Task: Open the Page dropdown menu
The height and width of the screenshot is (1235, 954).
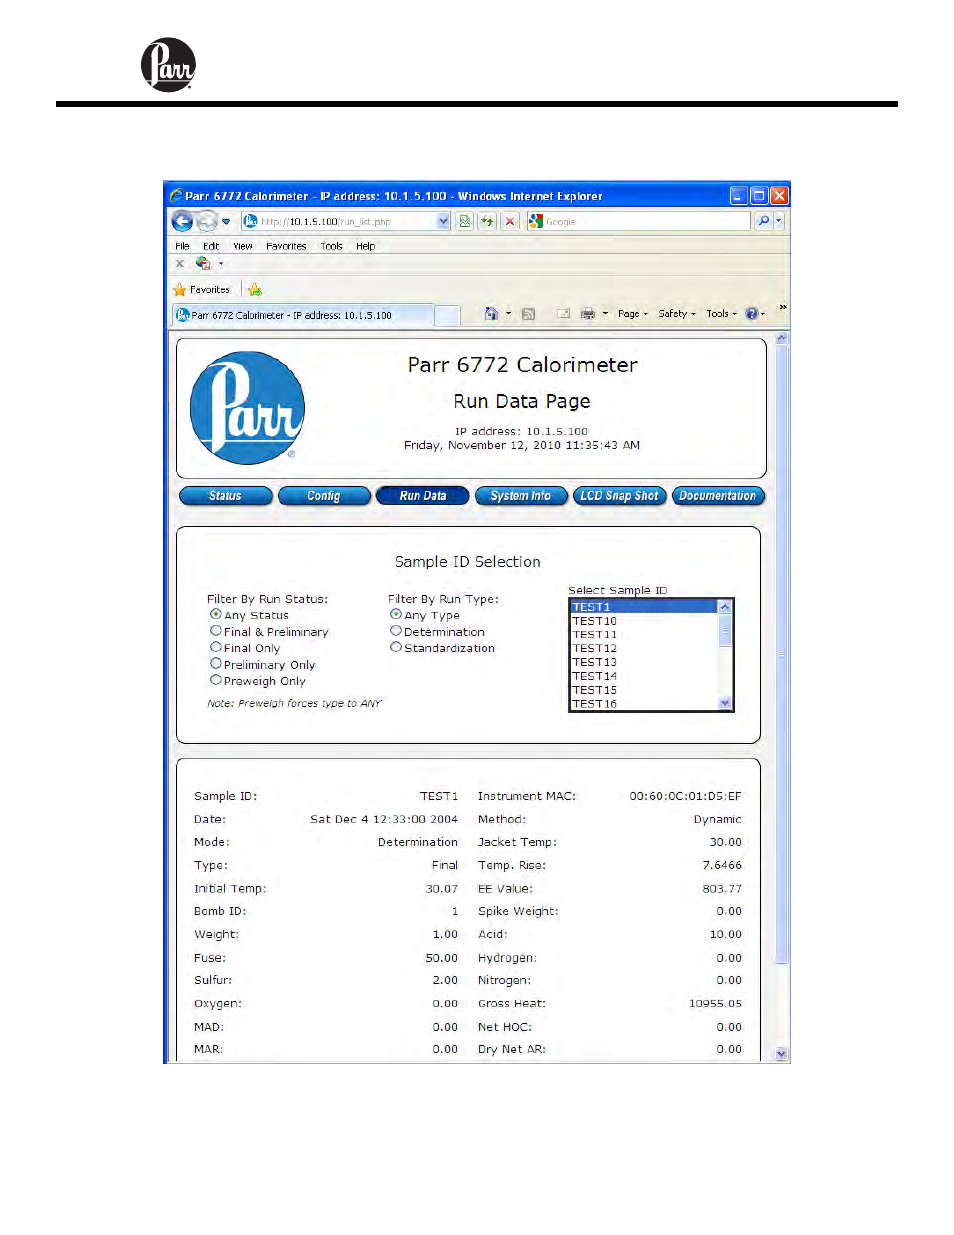Action: click(633, 314)
